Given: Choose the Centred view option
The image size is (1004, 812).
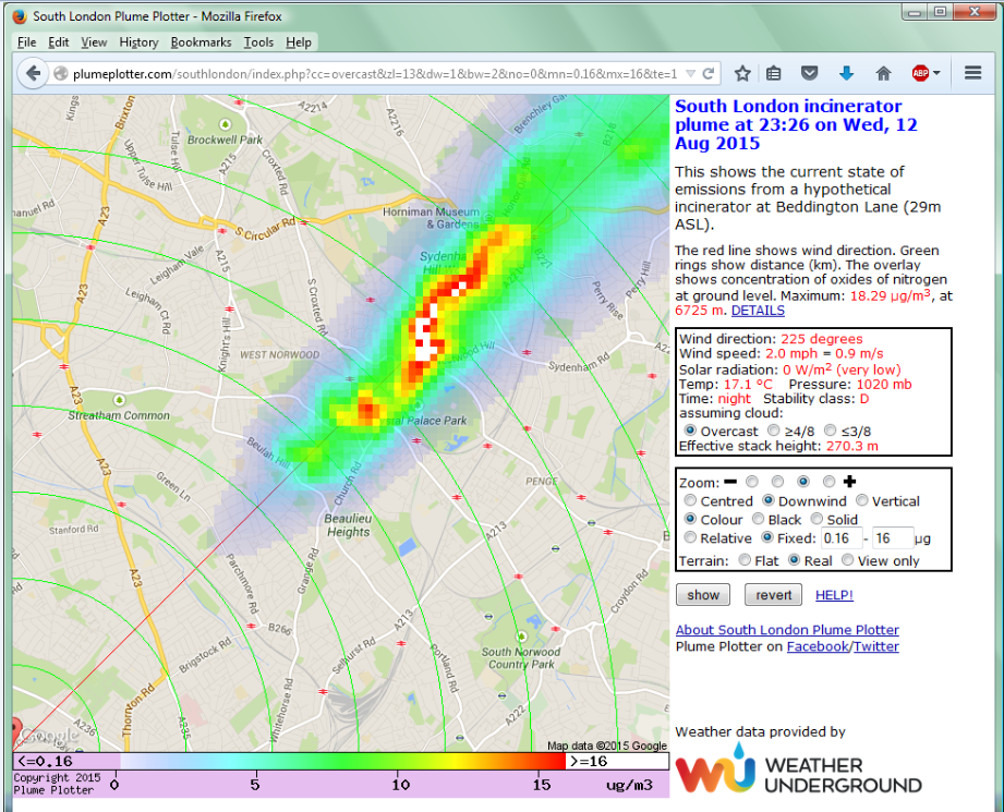Looking at the screenshot, I should point(690,500).
